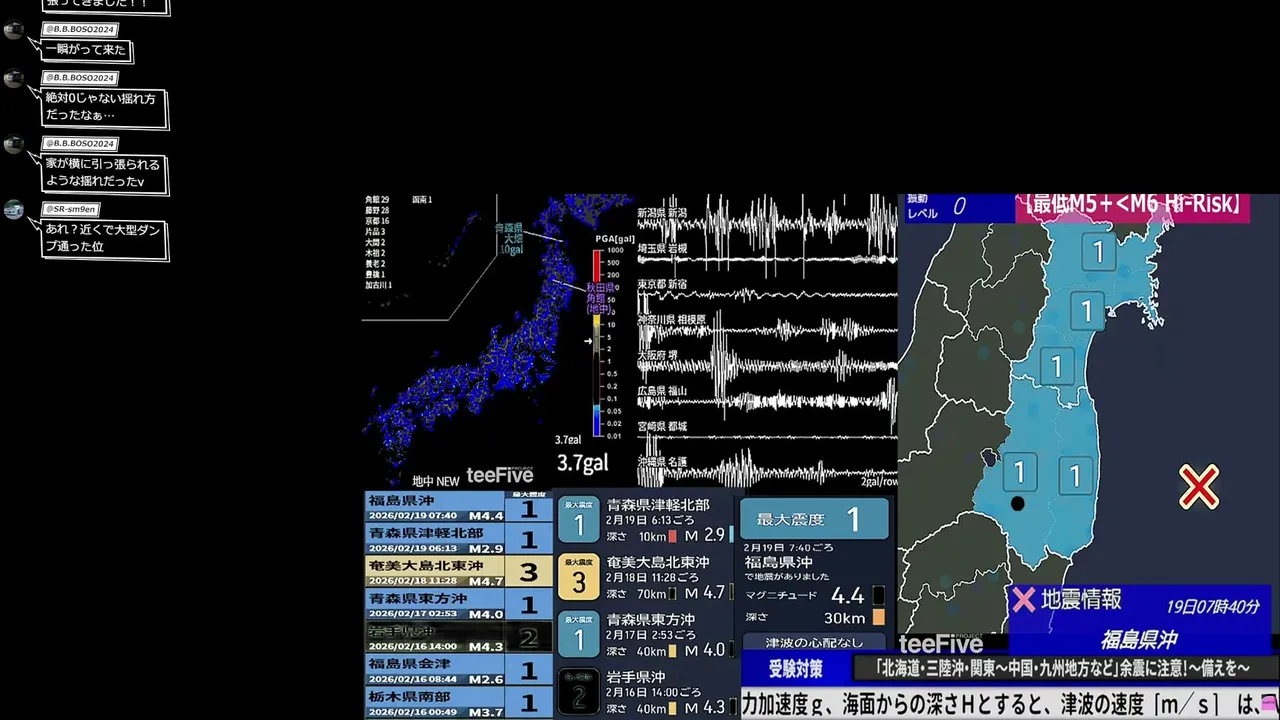Viewport: 1280px width, 720px height.
Task: Click intensity 1 badge nearest the red X
Action: pyautogui.click(x=1076, y=475)
